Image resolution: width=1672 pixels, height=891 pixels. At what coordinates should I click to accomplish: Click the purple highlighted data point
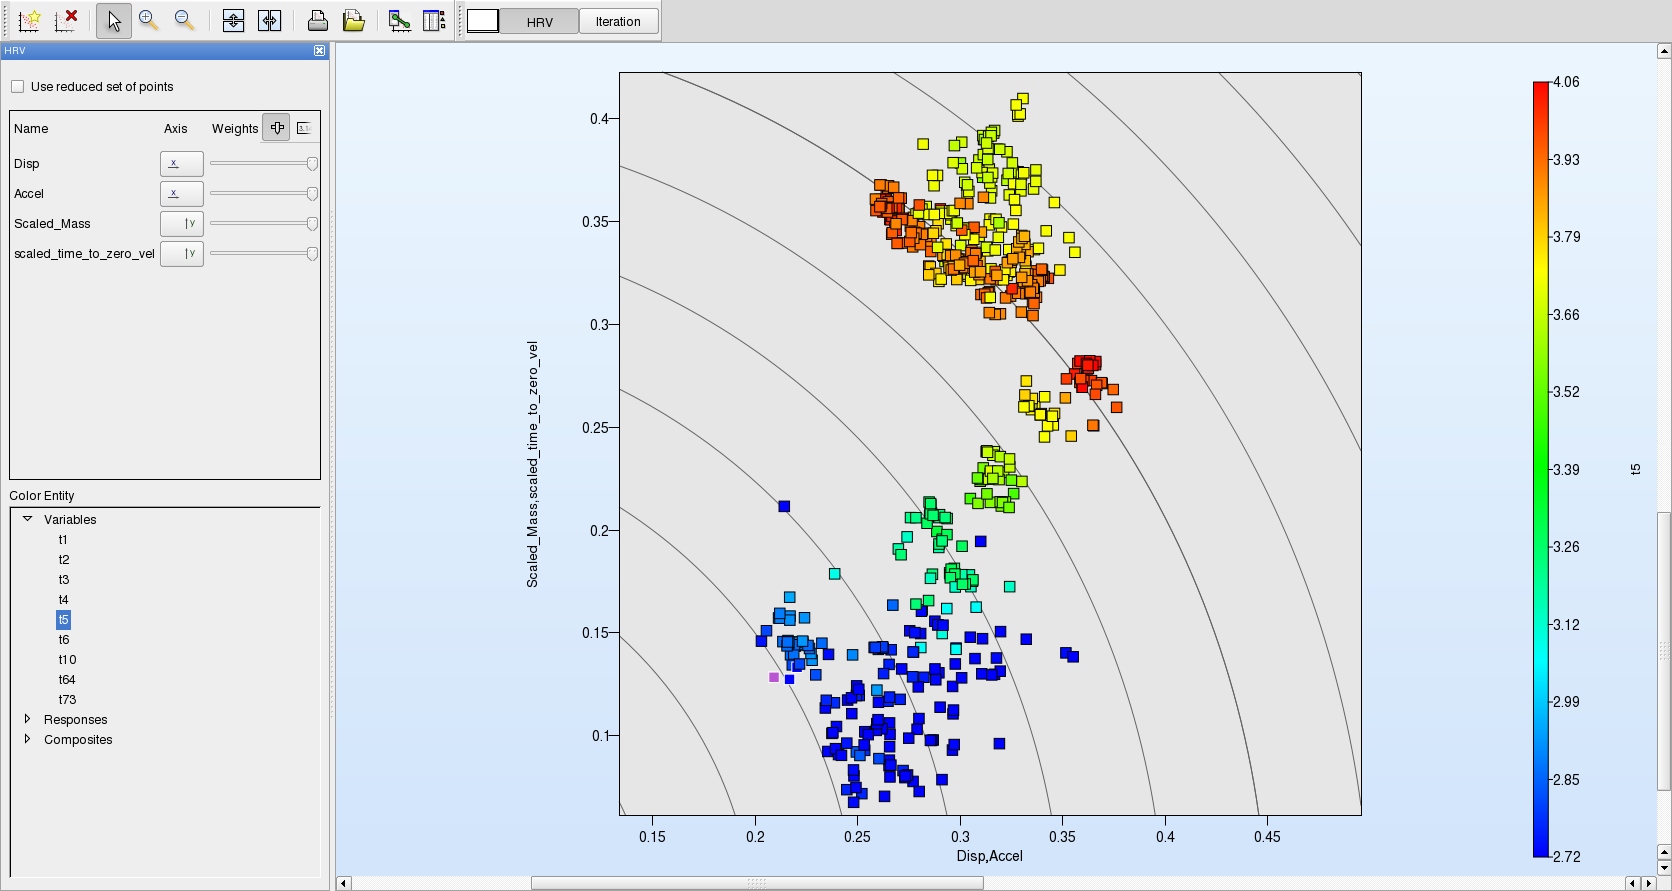(x=774, y=677)
